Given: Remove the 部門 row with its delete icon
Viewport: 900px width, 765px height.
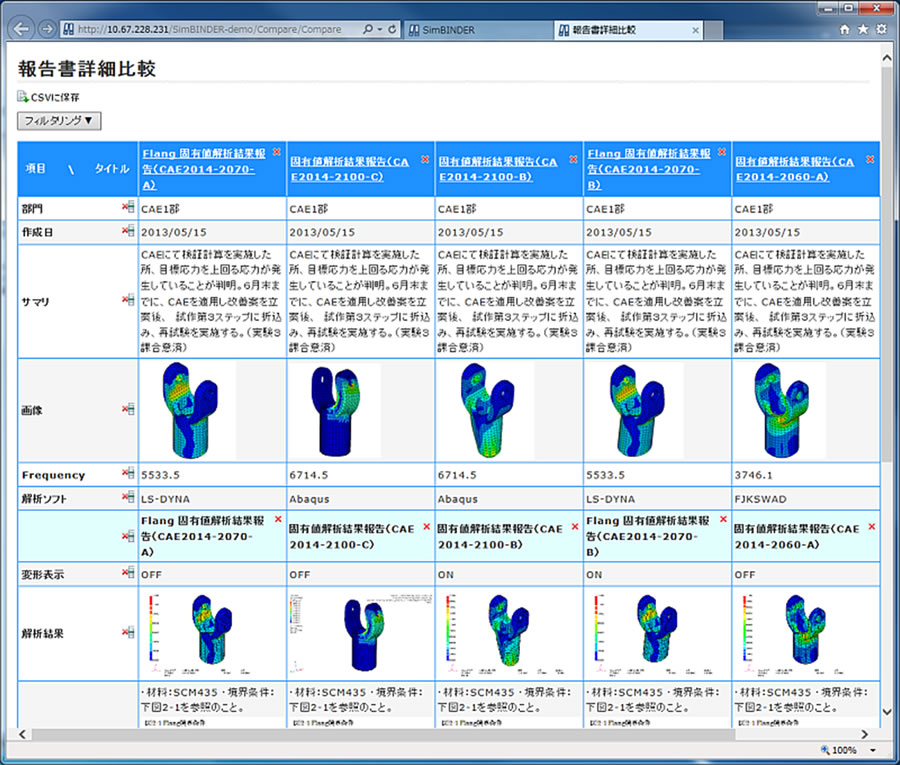Looking at the screenshot, I should tap(127, 208).
